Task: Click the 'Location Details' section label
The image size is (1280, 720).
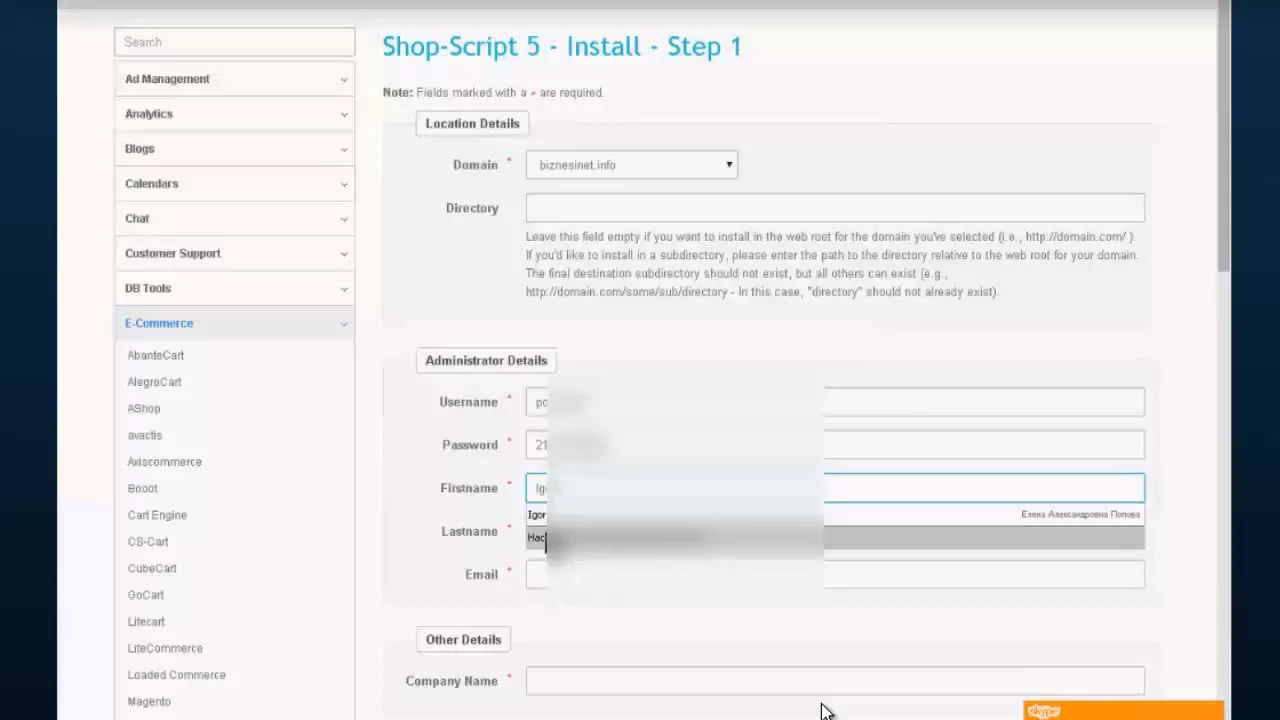Action: coord(472,123)
